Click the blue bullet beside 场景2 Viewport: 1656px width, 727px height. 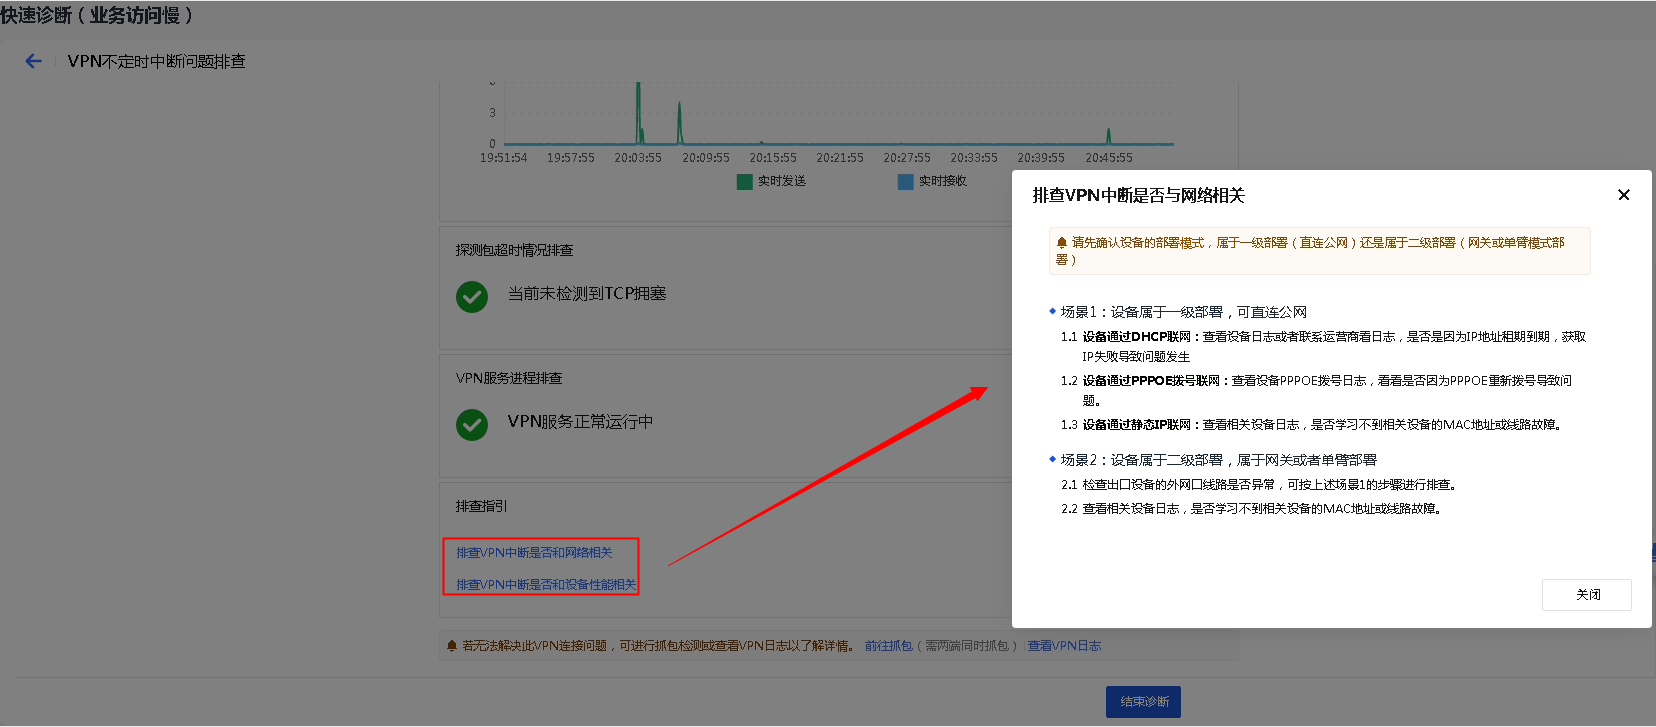pyautogui.click(x=1052, y=460)
